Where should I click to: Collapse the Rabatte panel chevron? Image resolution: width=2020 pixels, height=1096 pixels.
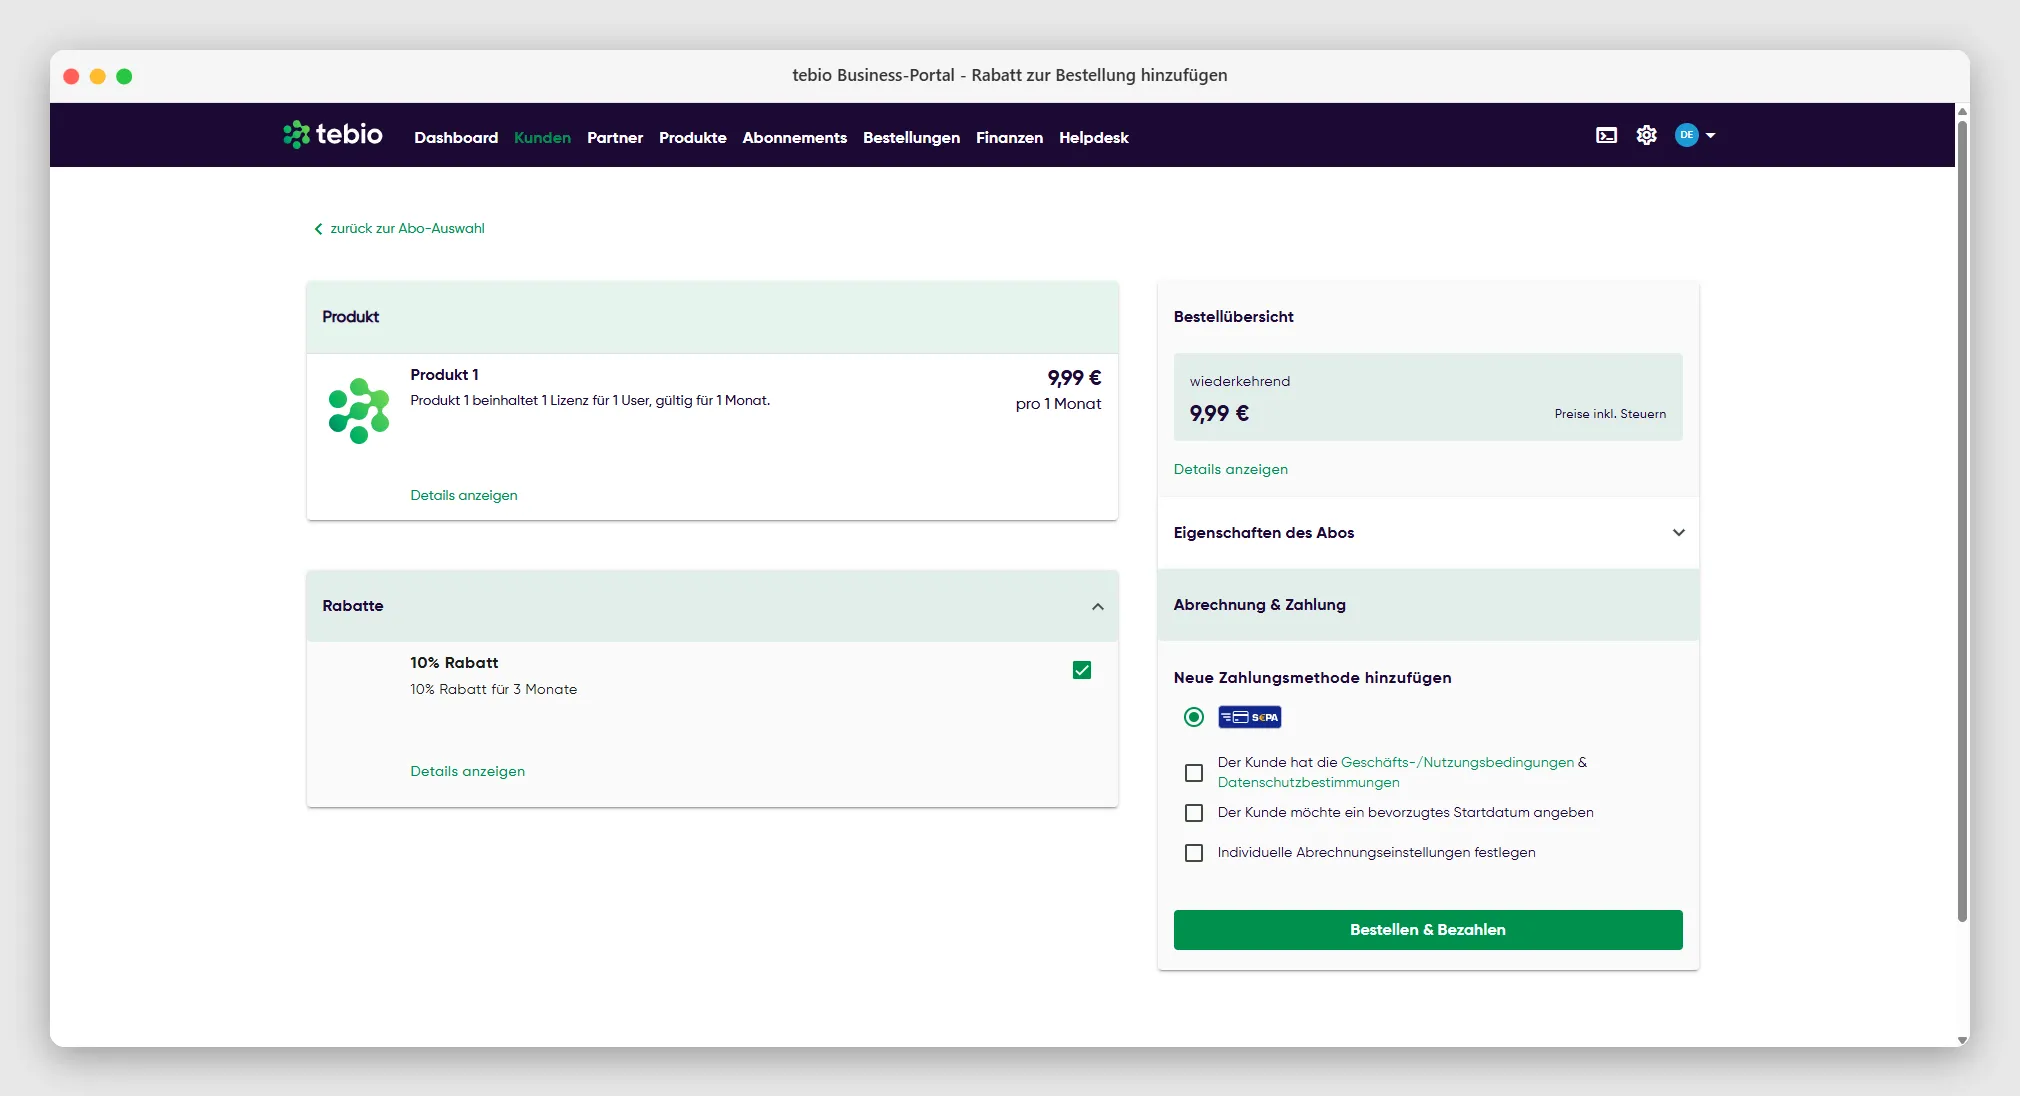coord(1098,606)
